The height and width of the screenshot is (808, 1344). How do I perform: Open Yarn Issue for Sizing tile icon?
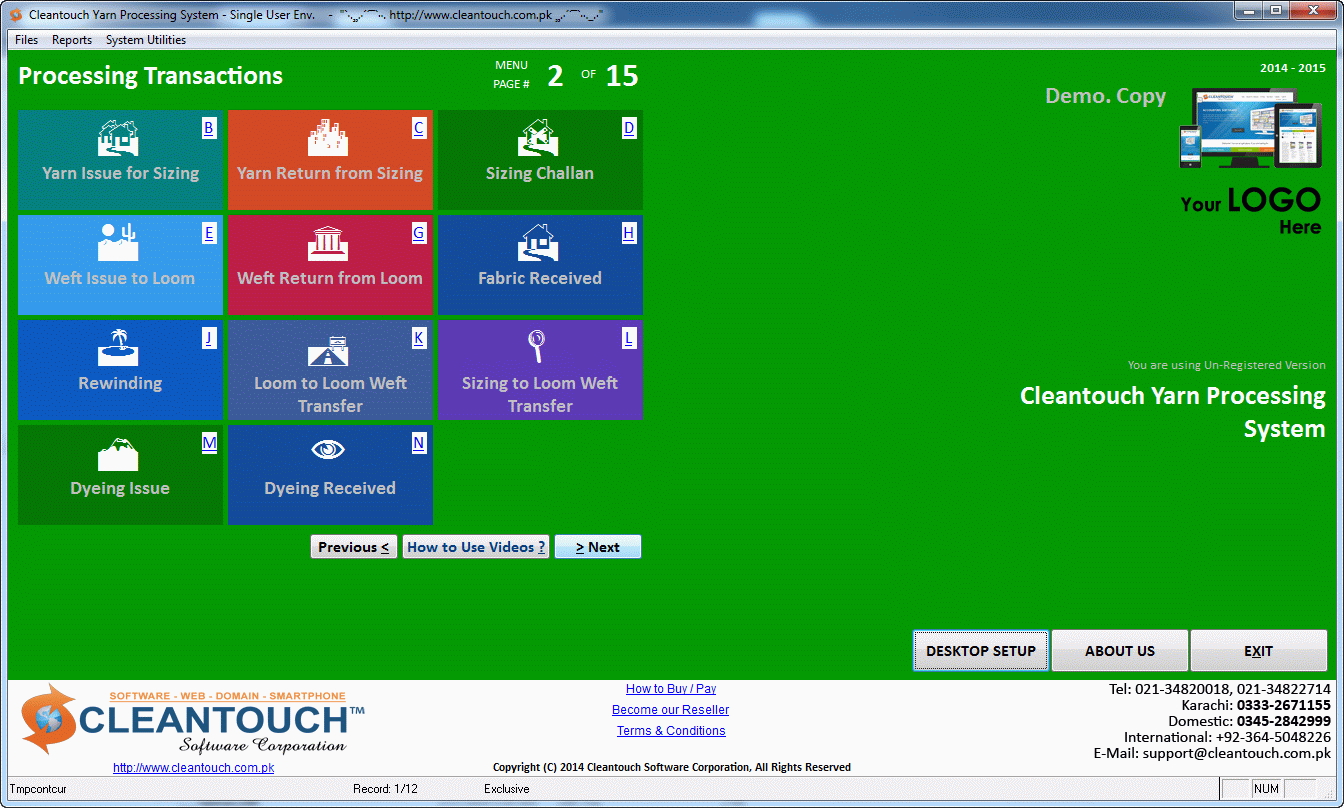coord(118,138)
